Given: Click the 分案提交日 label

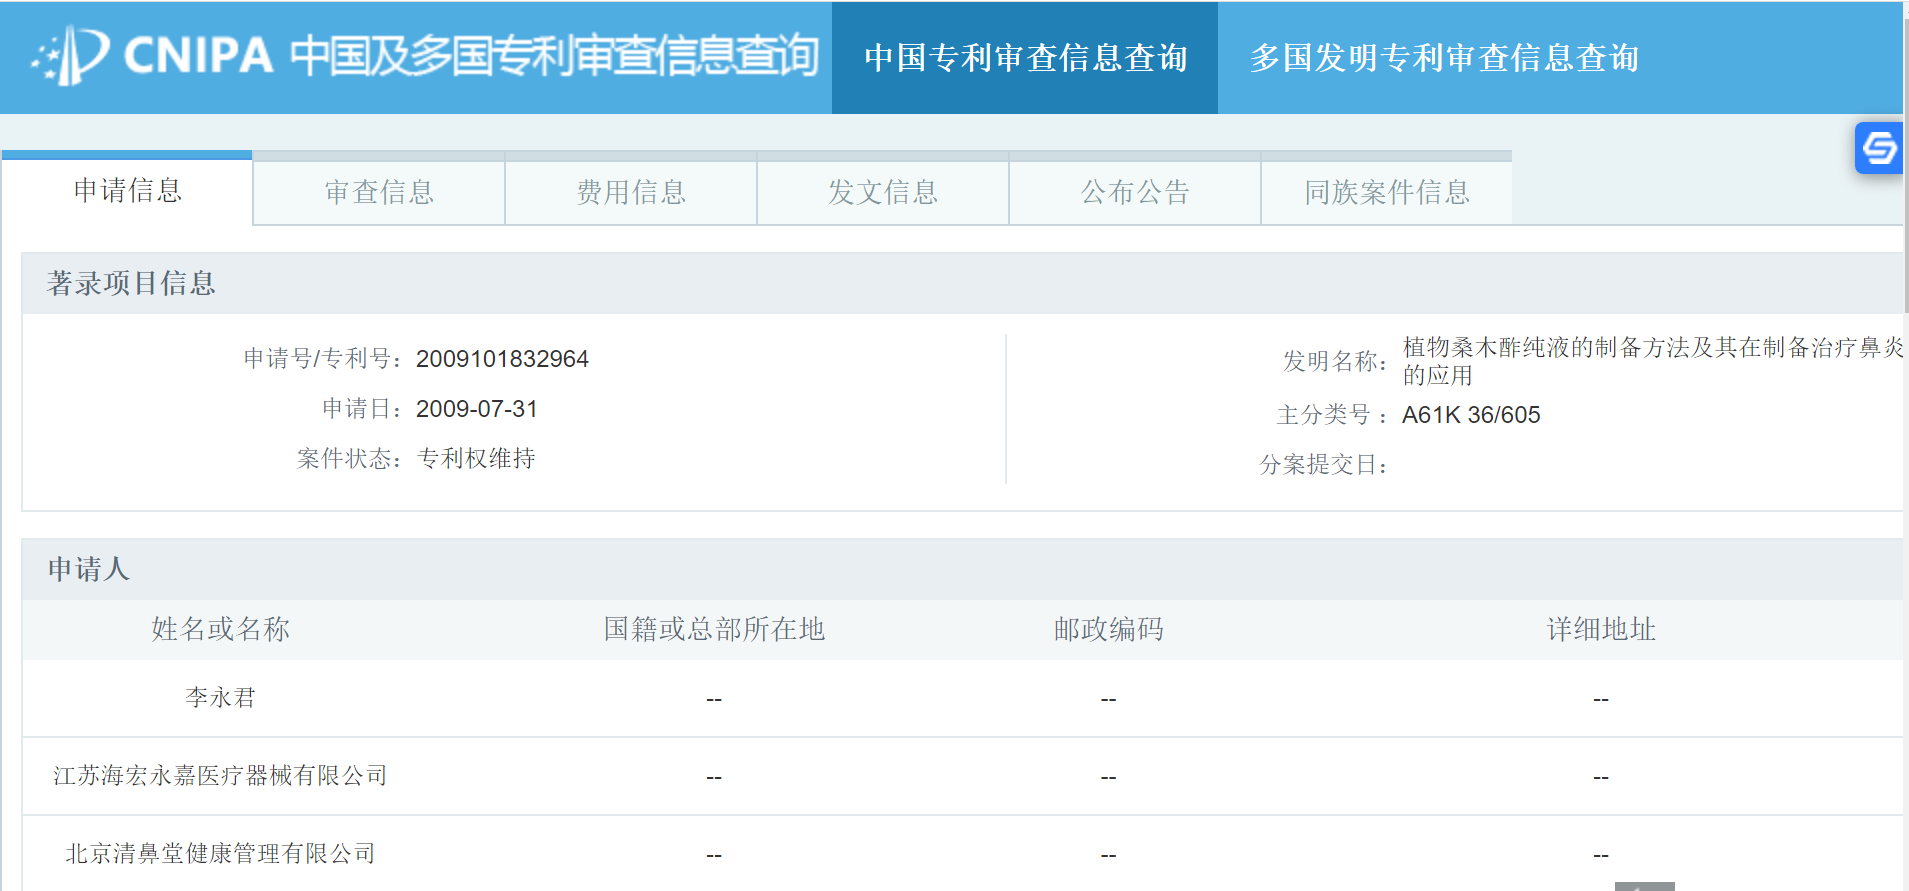Looking at the screenshot, I should pos(1324,465).
